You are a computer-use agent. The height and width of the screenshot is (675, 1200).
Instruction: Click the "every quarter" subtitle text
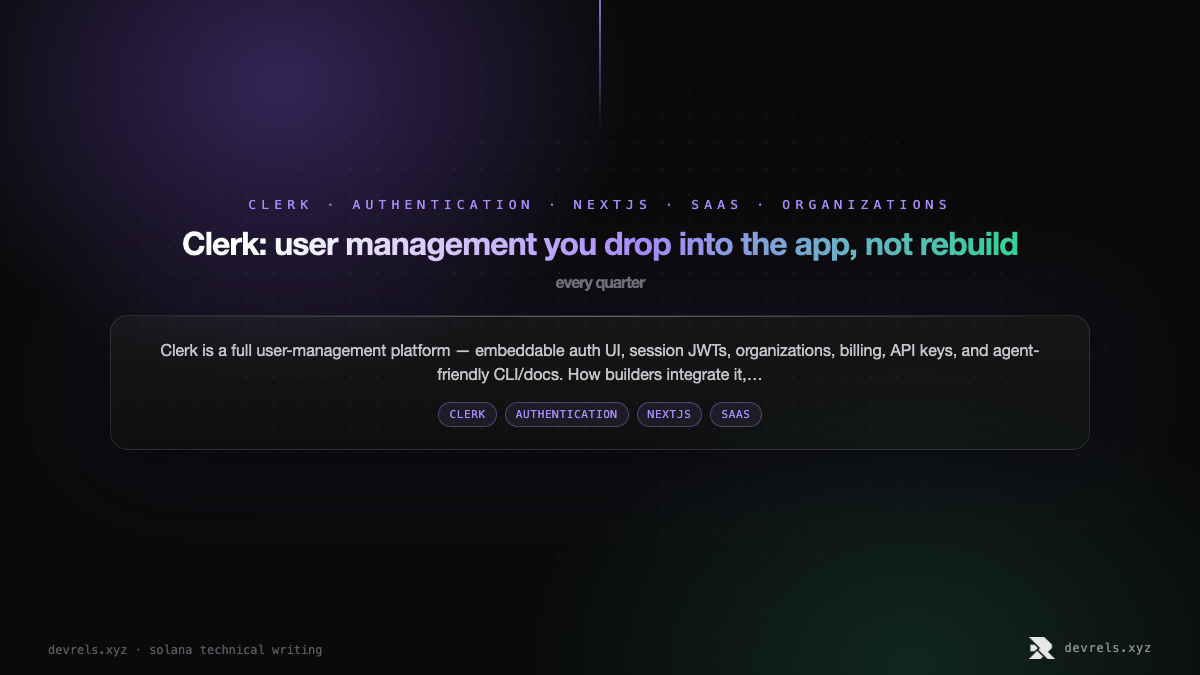(x=600, y=283)
